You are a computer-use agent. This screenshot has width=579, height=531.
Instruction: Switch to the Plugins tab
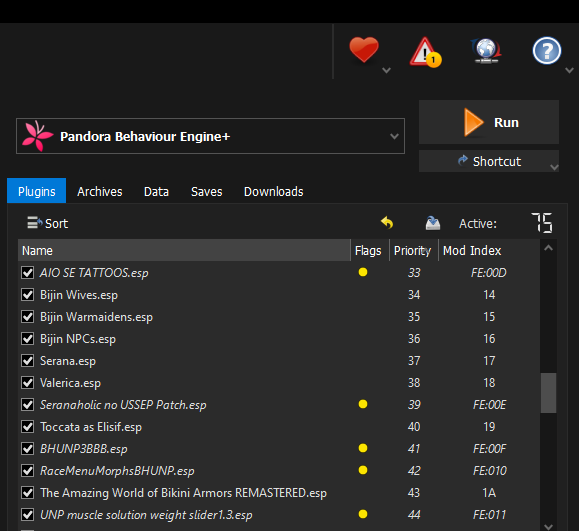click(x=37, y=191)
